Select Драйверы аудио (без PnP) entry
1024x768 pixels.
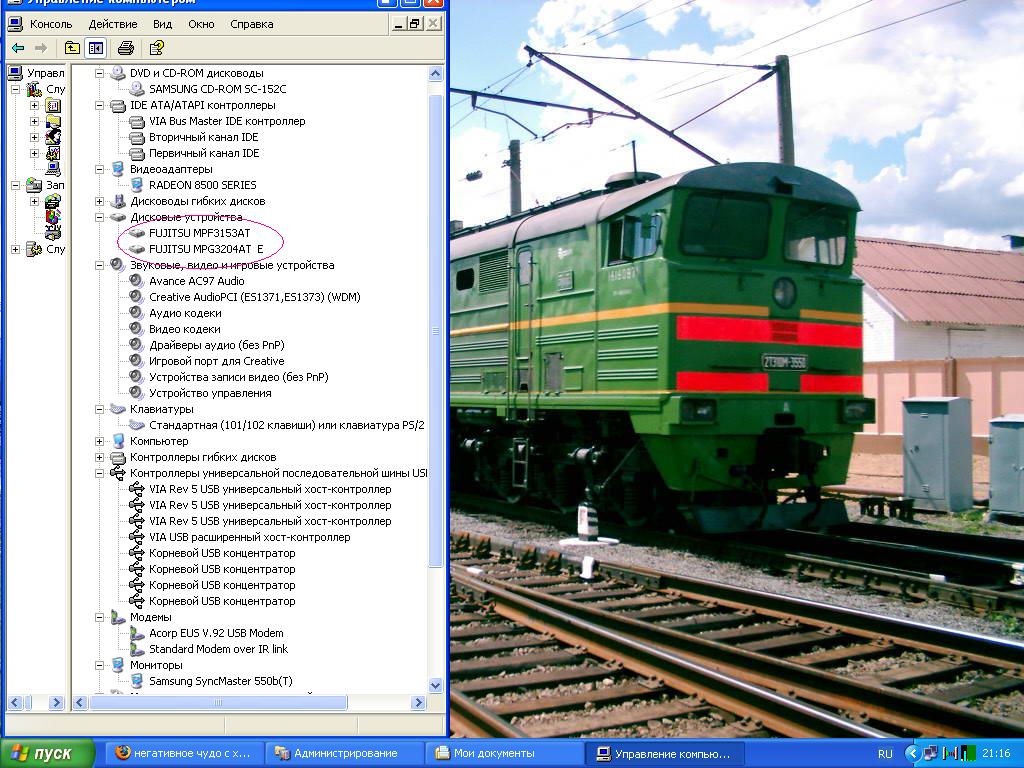(216, 345)
